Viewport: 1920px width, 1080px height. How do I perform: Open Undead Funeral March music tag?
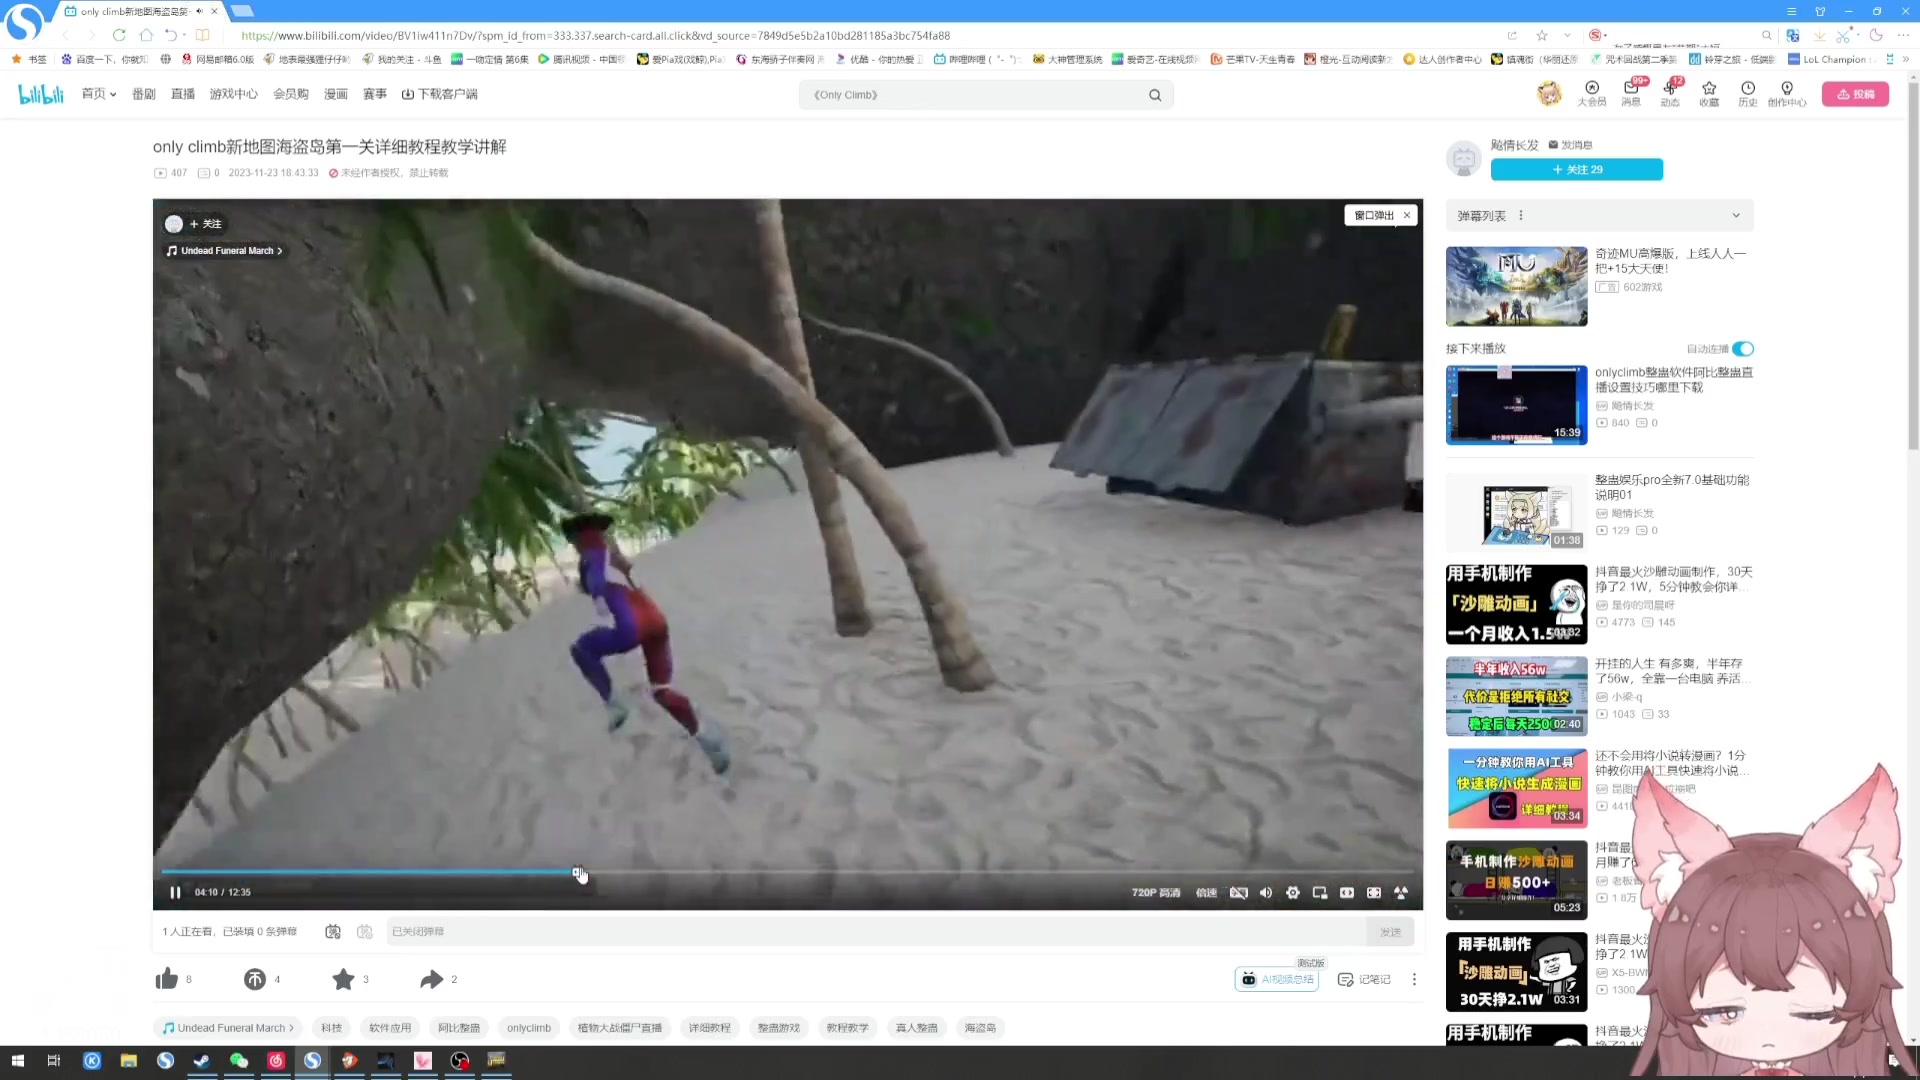(x=229, y=1028)
